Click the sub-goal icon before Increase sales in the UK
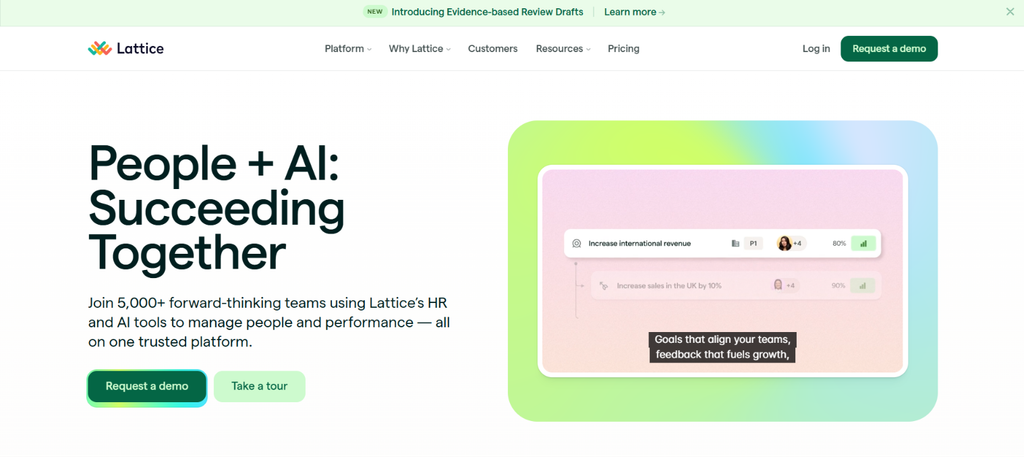 [604, 286]
